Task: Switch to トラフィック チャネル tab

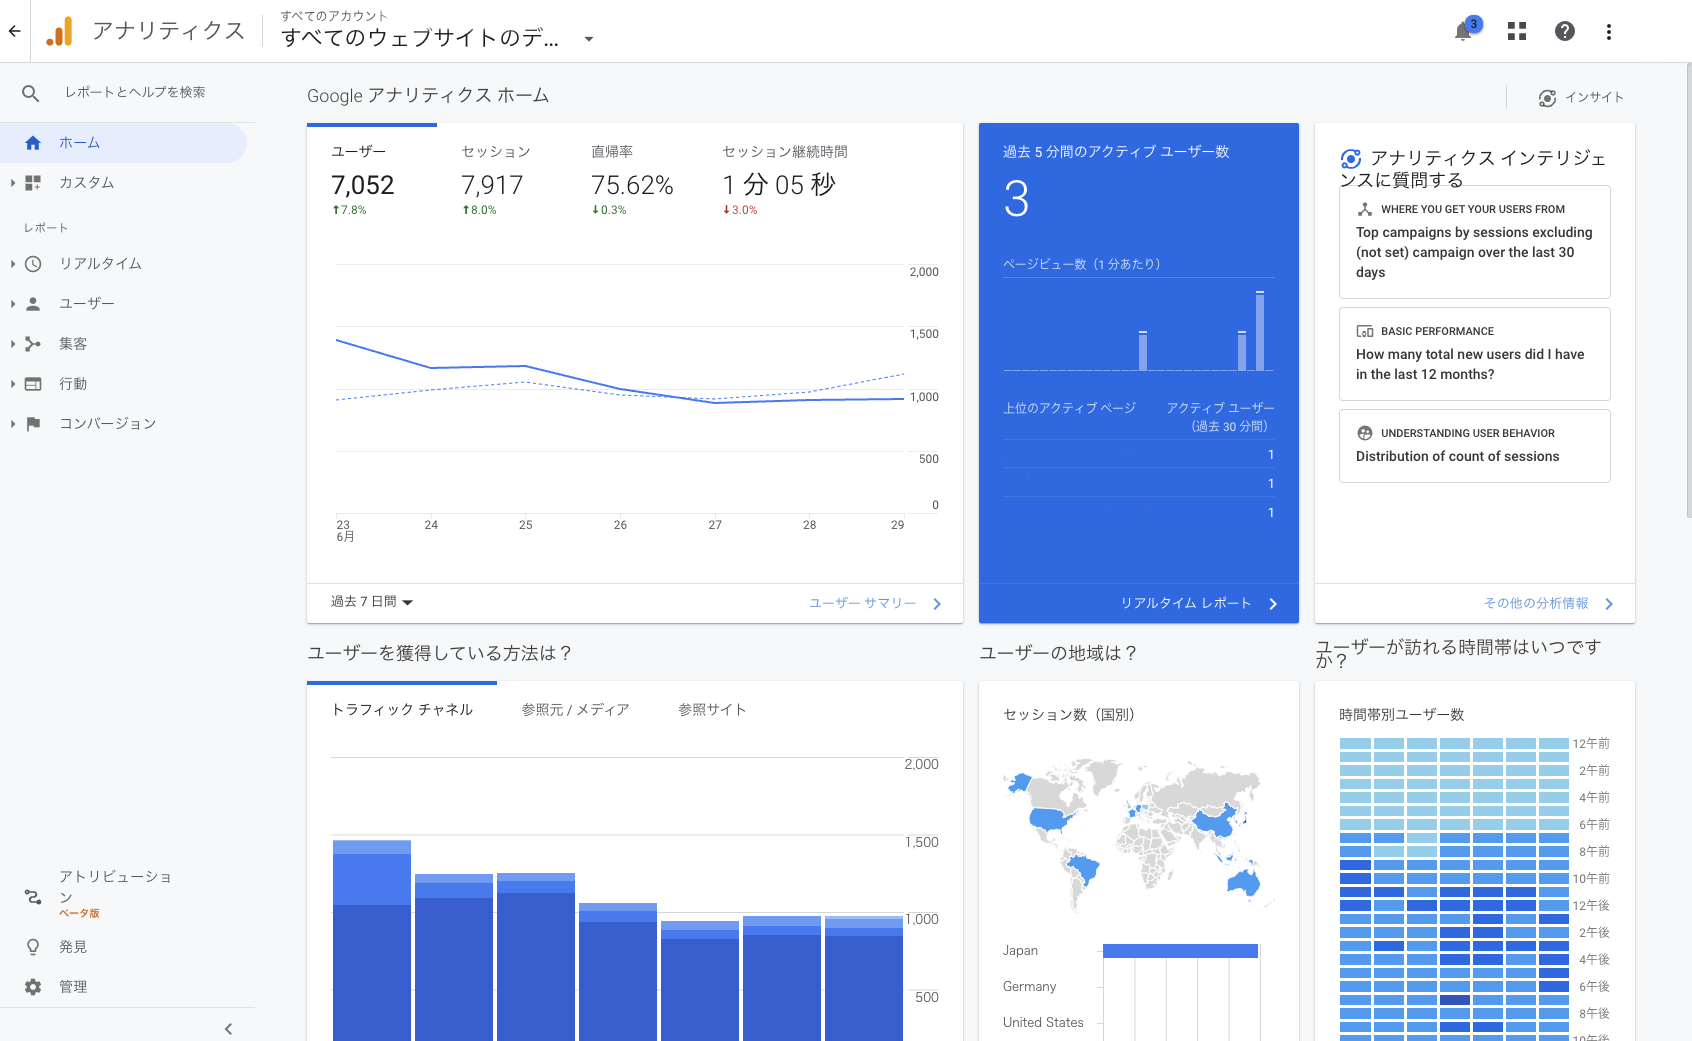Action: click(x=402, y=710)
